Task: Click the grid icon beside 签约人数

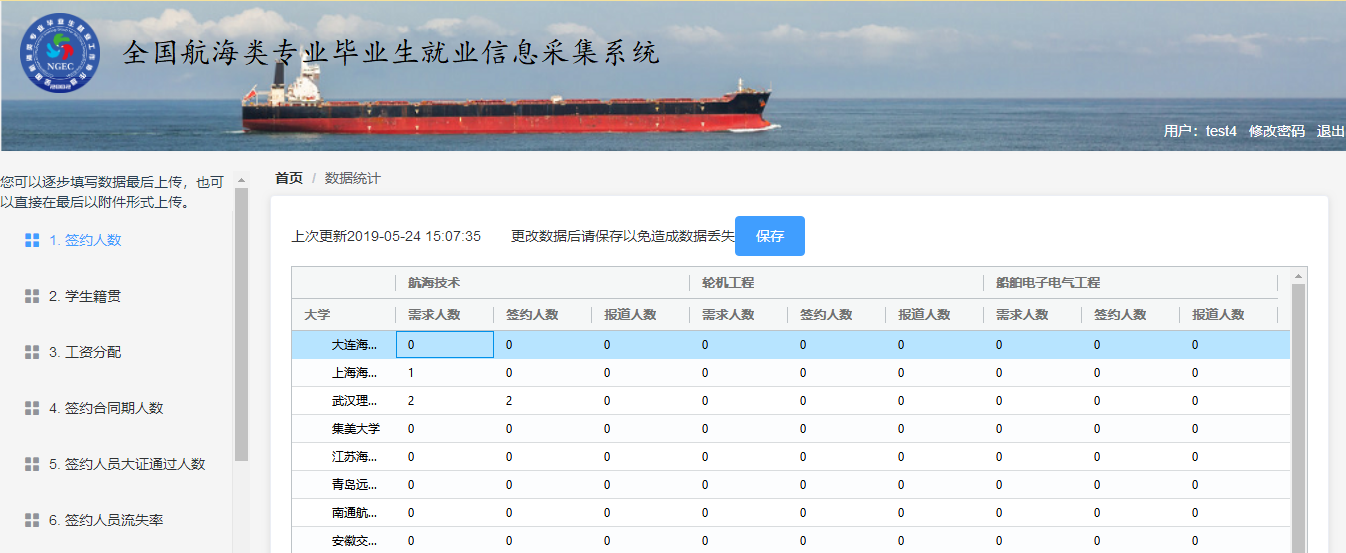Action: (32, 240)
